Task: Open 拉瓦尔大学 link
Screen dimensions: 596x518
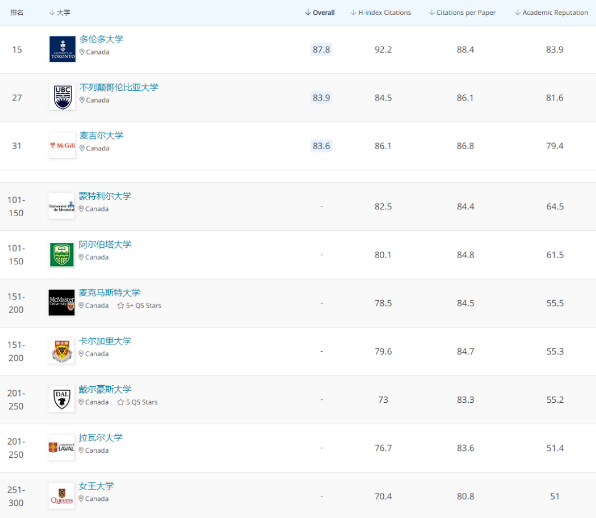Action: point(101,437)
